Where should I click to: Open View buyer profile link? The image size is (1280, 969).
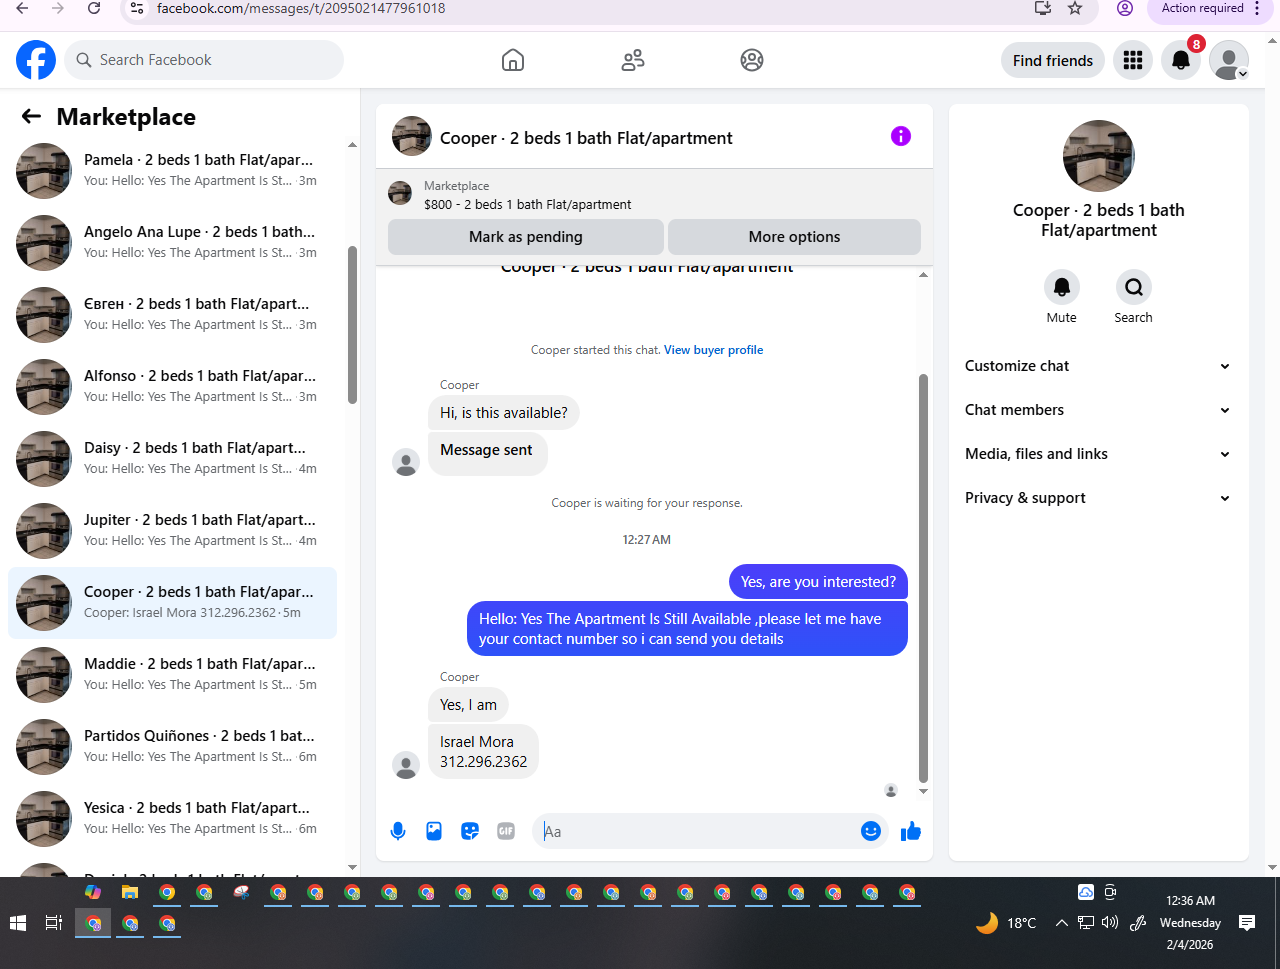tap(713, 350)
